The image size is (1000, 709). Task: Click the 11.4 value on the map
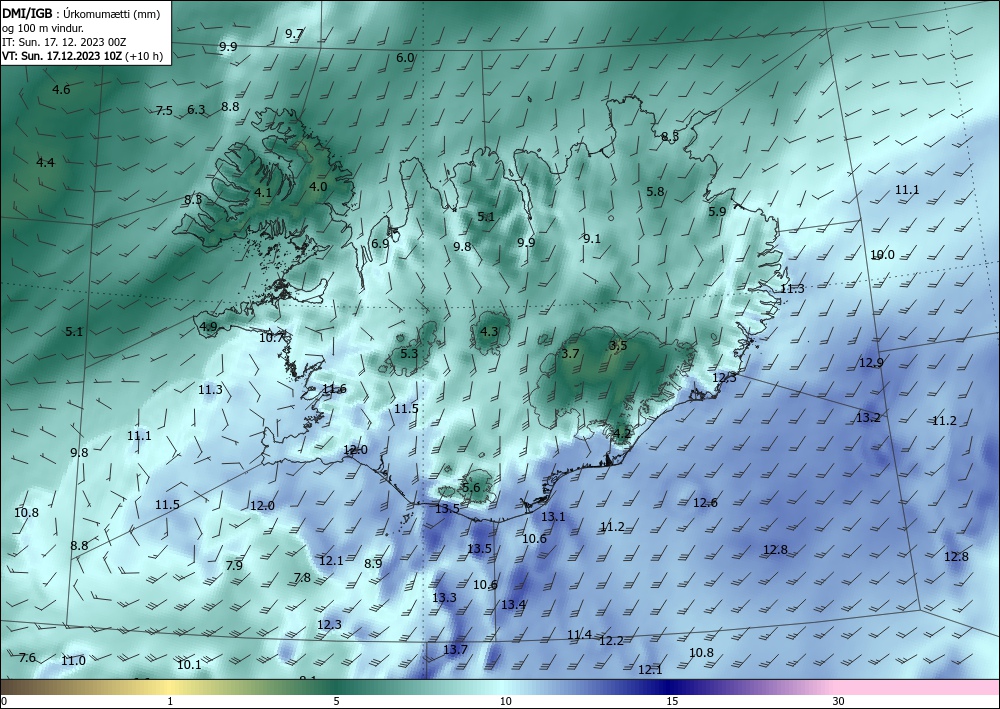coord(580,634)
